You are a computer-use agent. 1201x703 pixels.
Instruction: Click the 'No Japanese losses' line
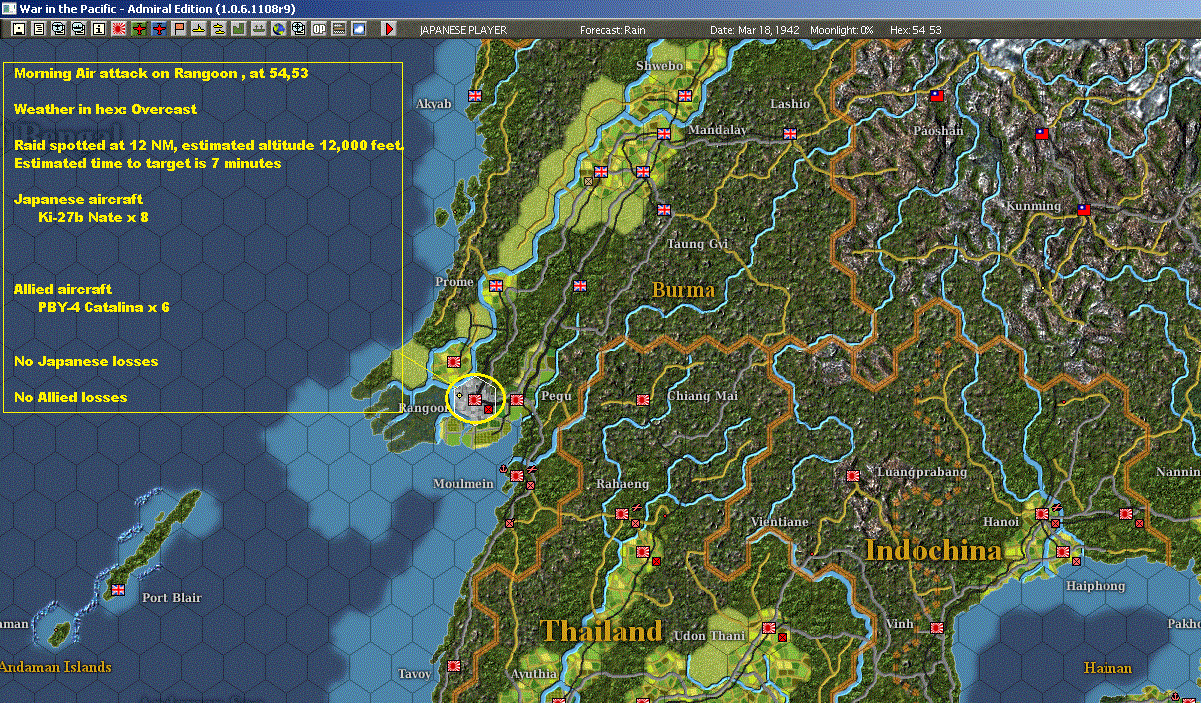(86, 361)
